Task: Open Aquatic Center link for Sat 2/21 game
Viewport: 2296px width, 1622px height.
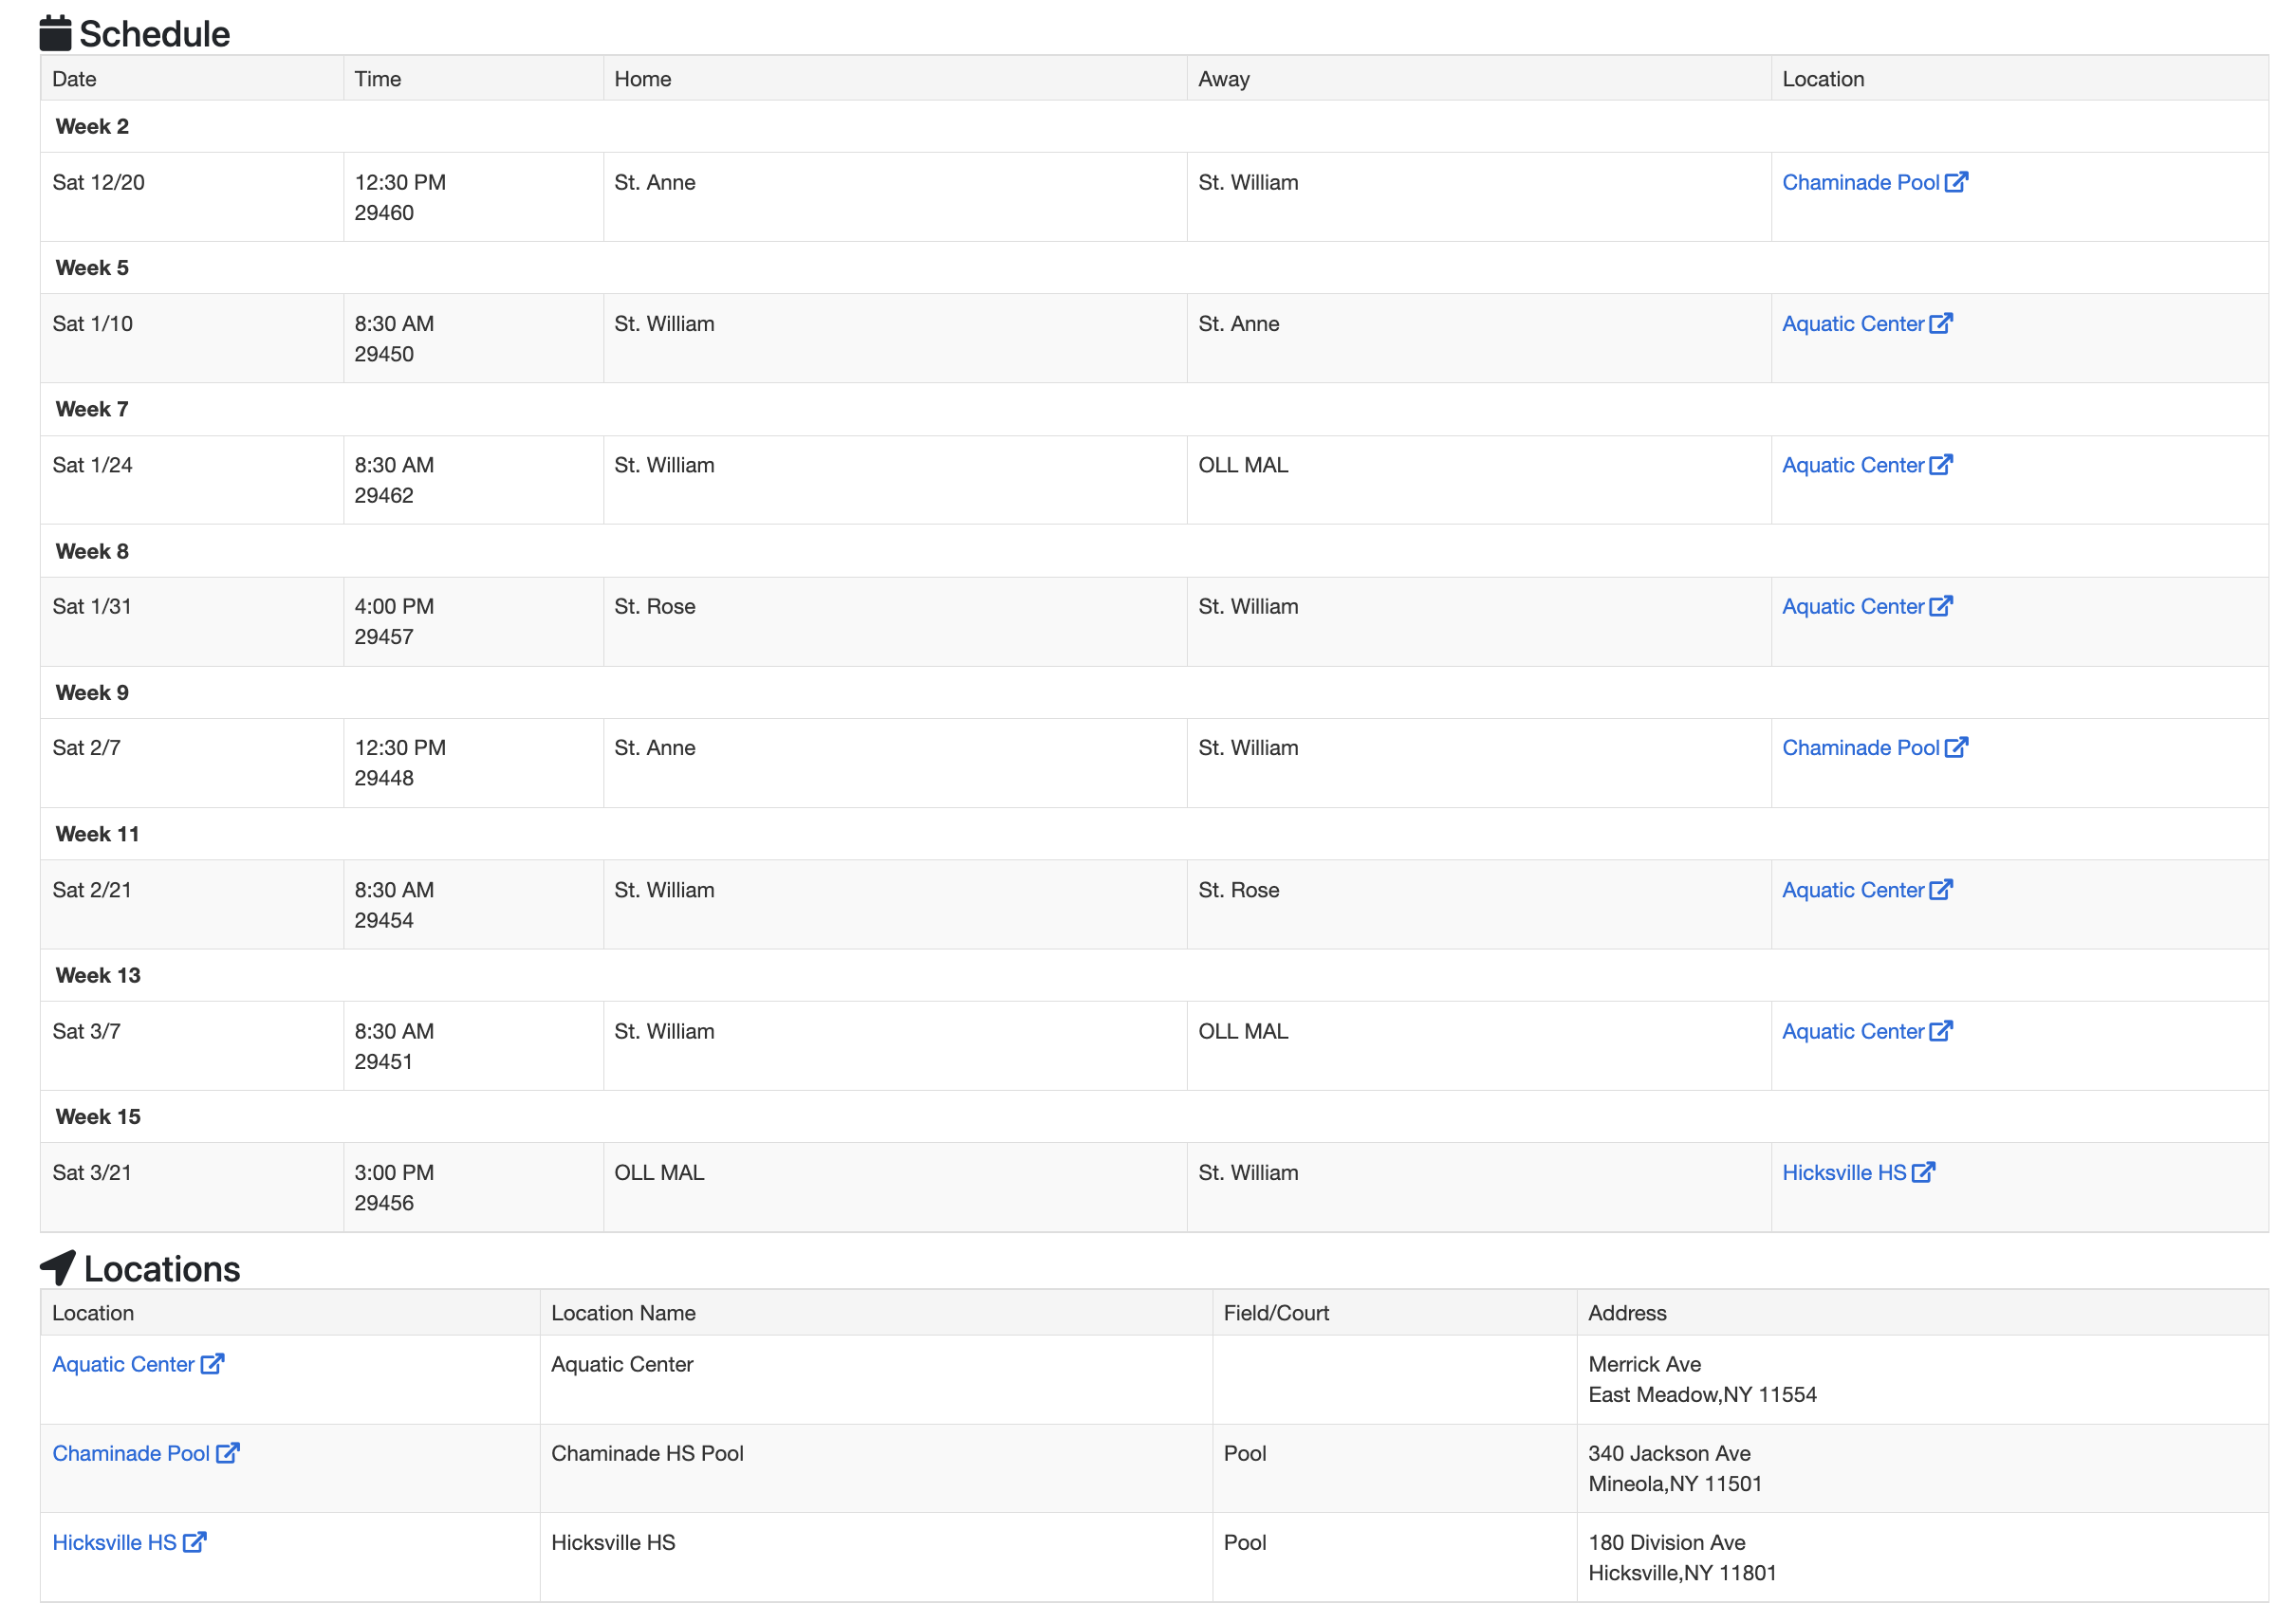Action: tap(1852, 889)
